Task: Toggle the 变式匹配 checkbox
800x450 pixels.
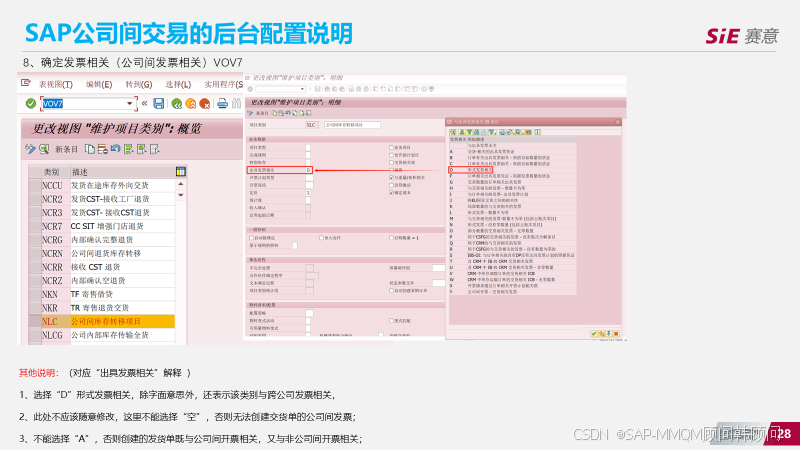Action: [391, 320]
